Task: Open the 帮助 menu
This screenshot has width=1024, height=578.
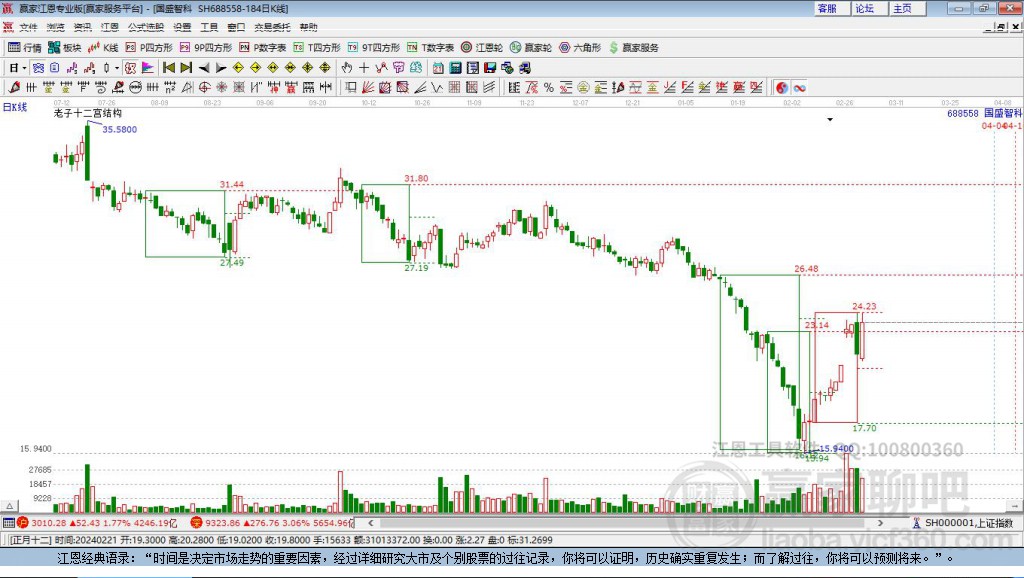Action: pyautogui.click(x=308, y=27)
